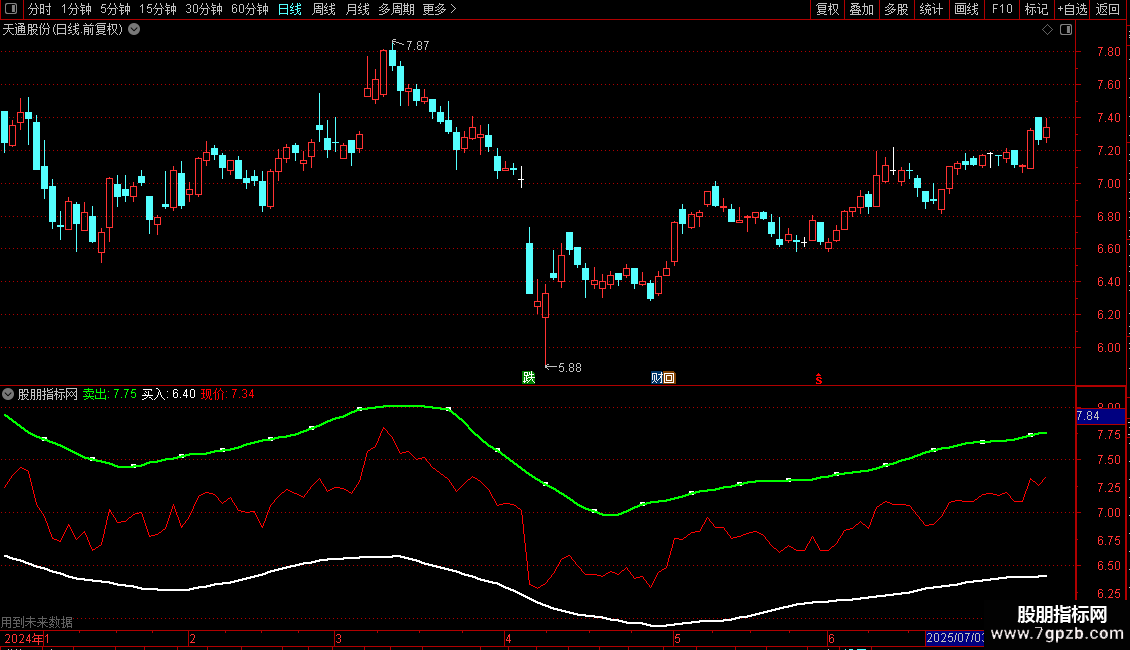The width and height of the screenshot is (1130, 650).
Task: Click the 财 finance marker icon
Action: point(657,378)
